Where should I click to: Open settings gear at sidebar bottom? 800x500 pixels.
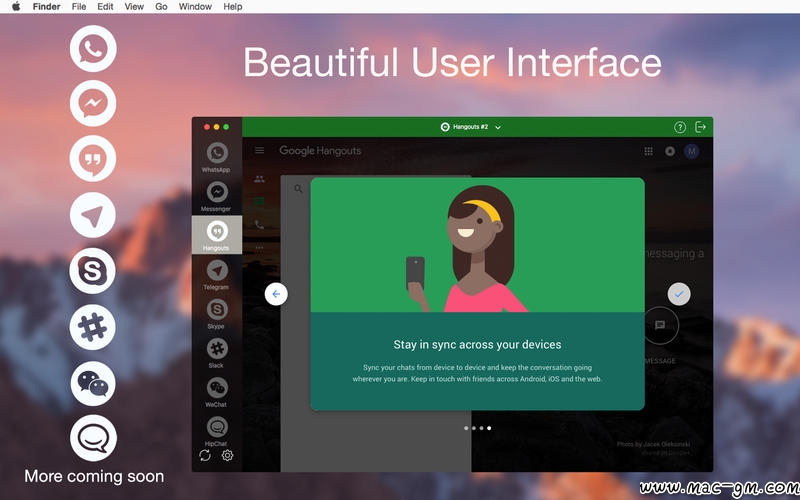[x=227, y=456]
